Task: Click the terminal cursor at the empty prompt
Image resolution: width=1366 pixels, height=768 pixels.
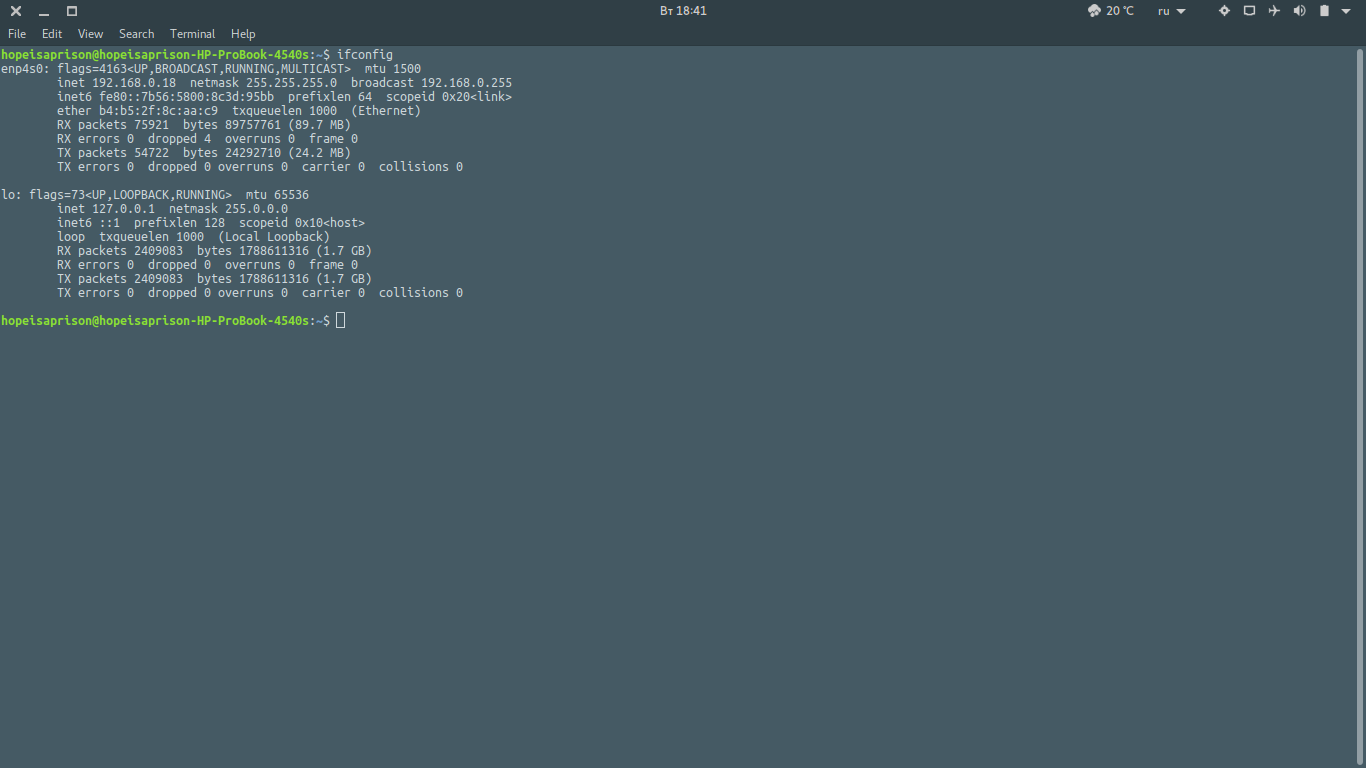Action: 341,320
